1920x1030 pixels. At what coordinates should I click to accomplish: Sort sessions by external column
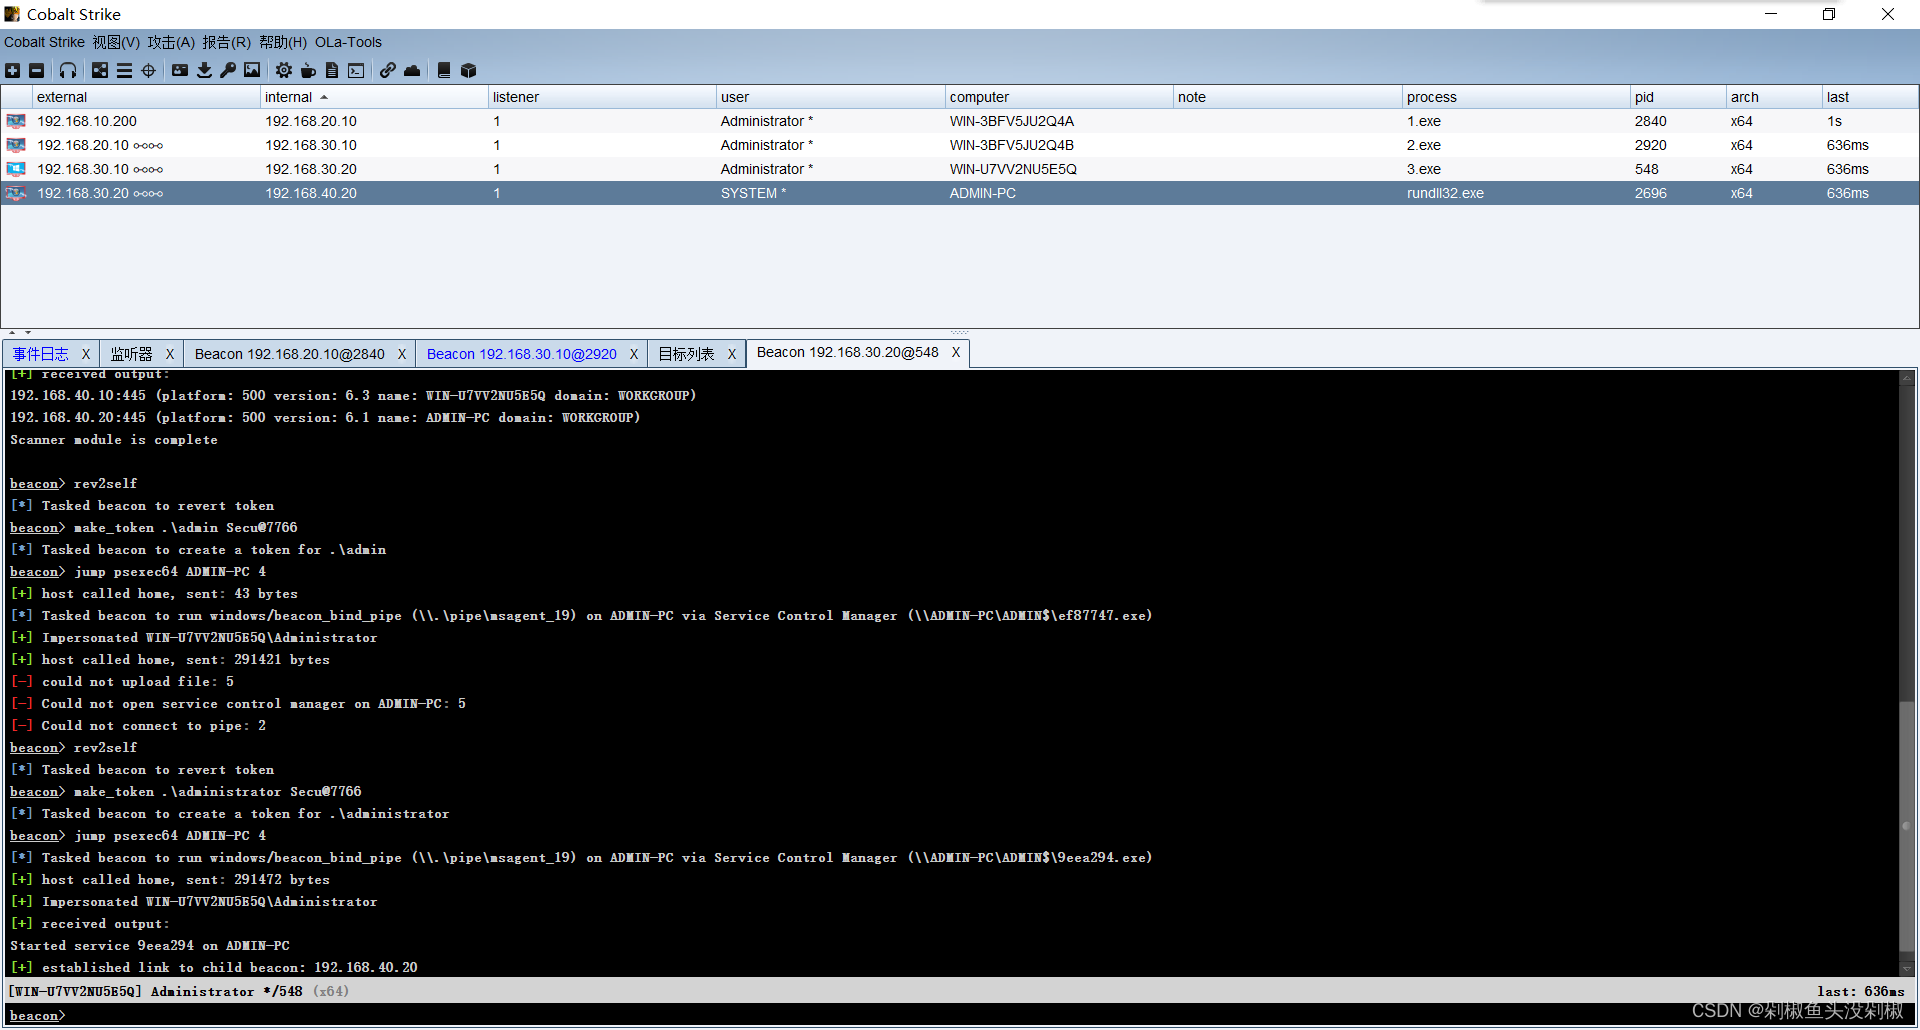146,97
